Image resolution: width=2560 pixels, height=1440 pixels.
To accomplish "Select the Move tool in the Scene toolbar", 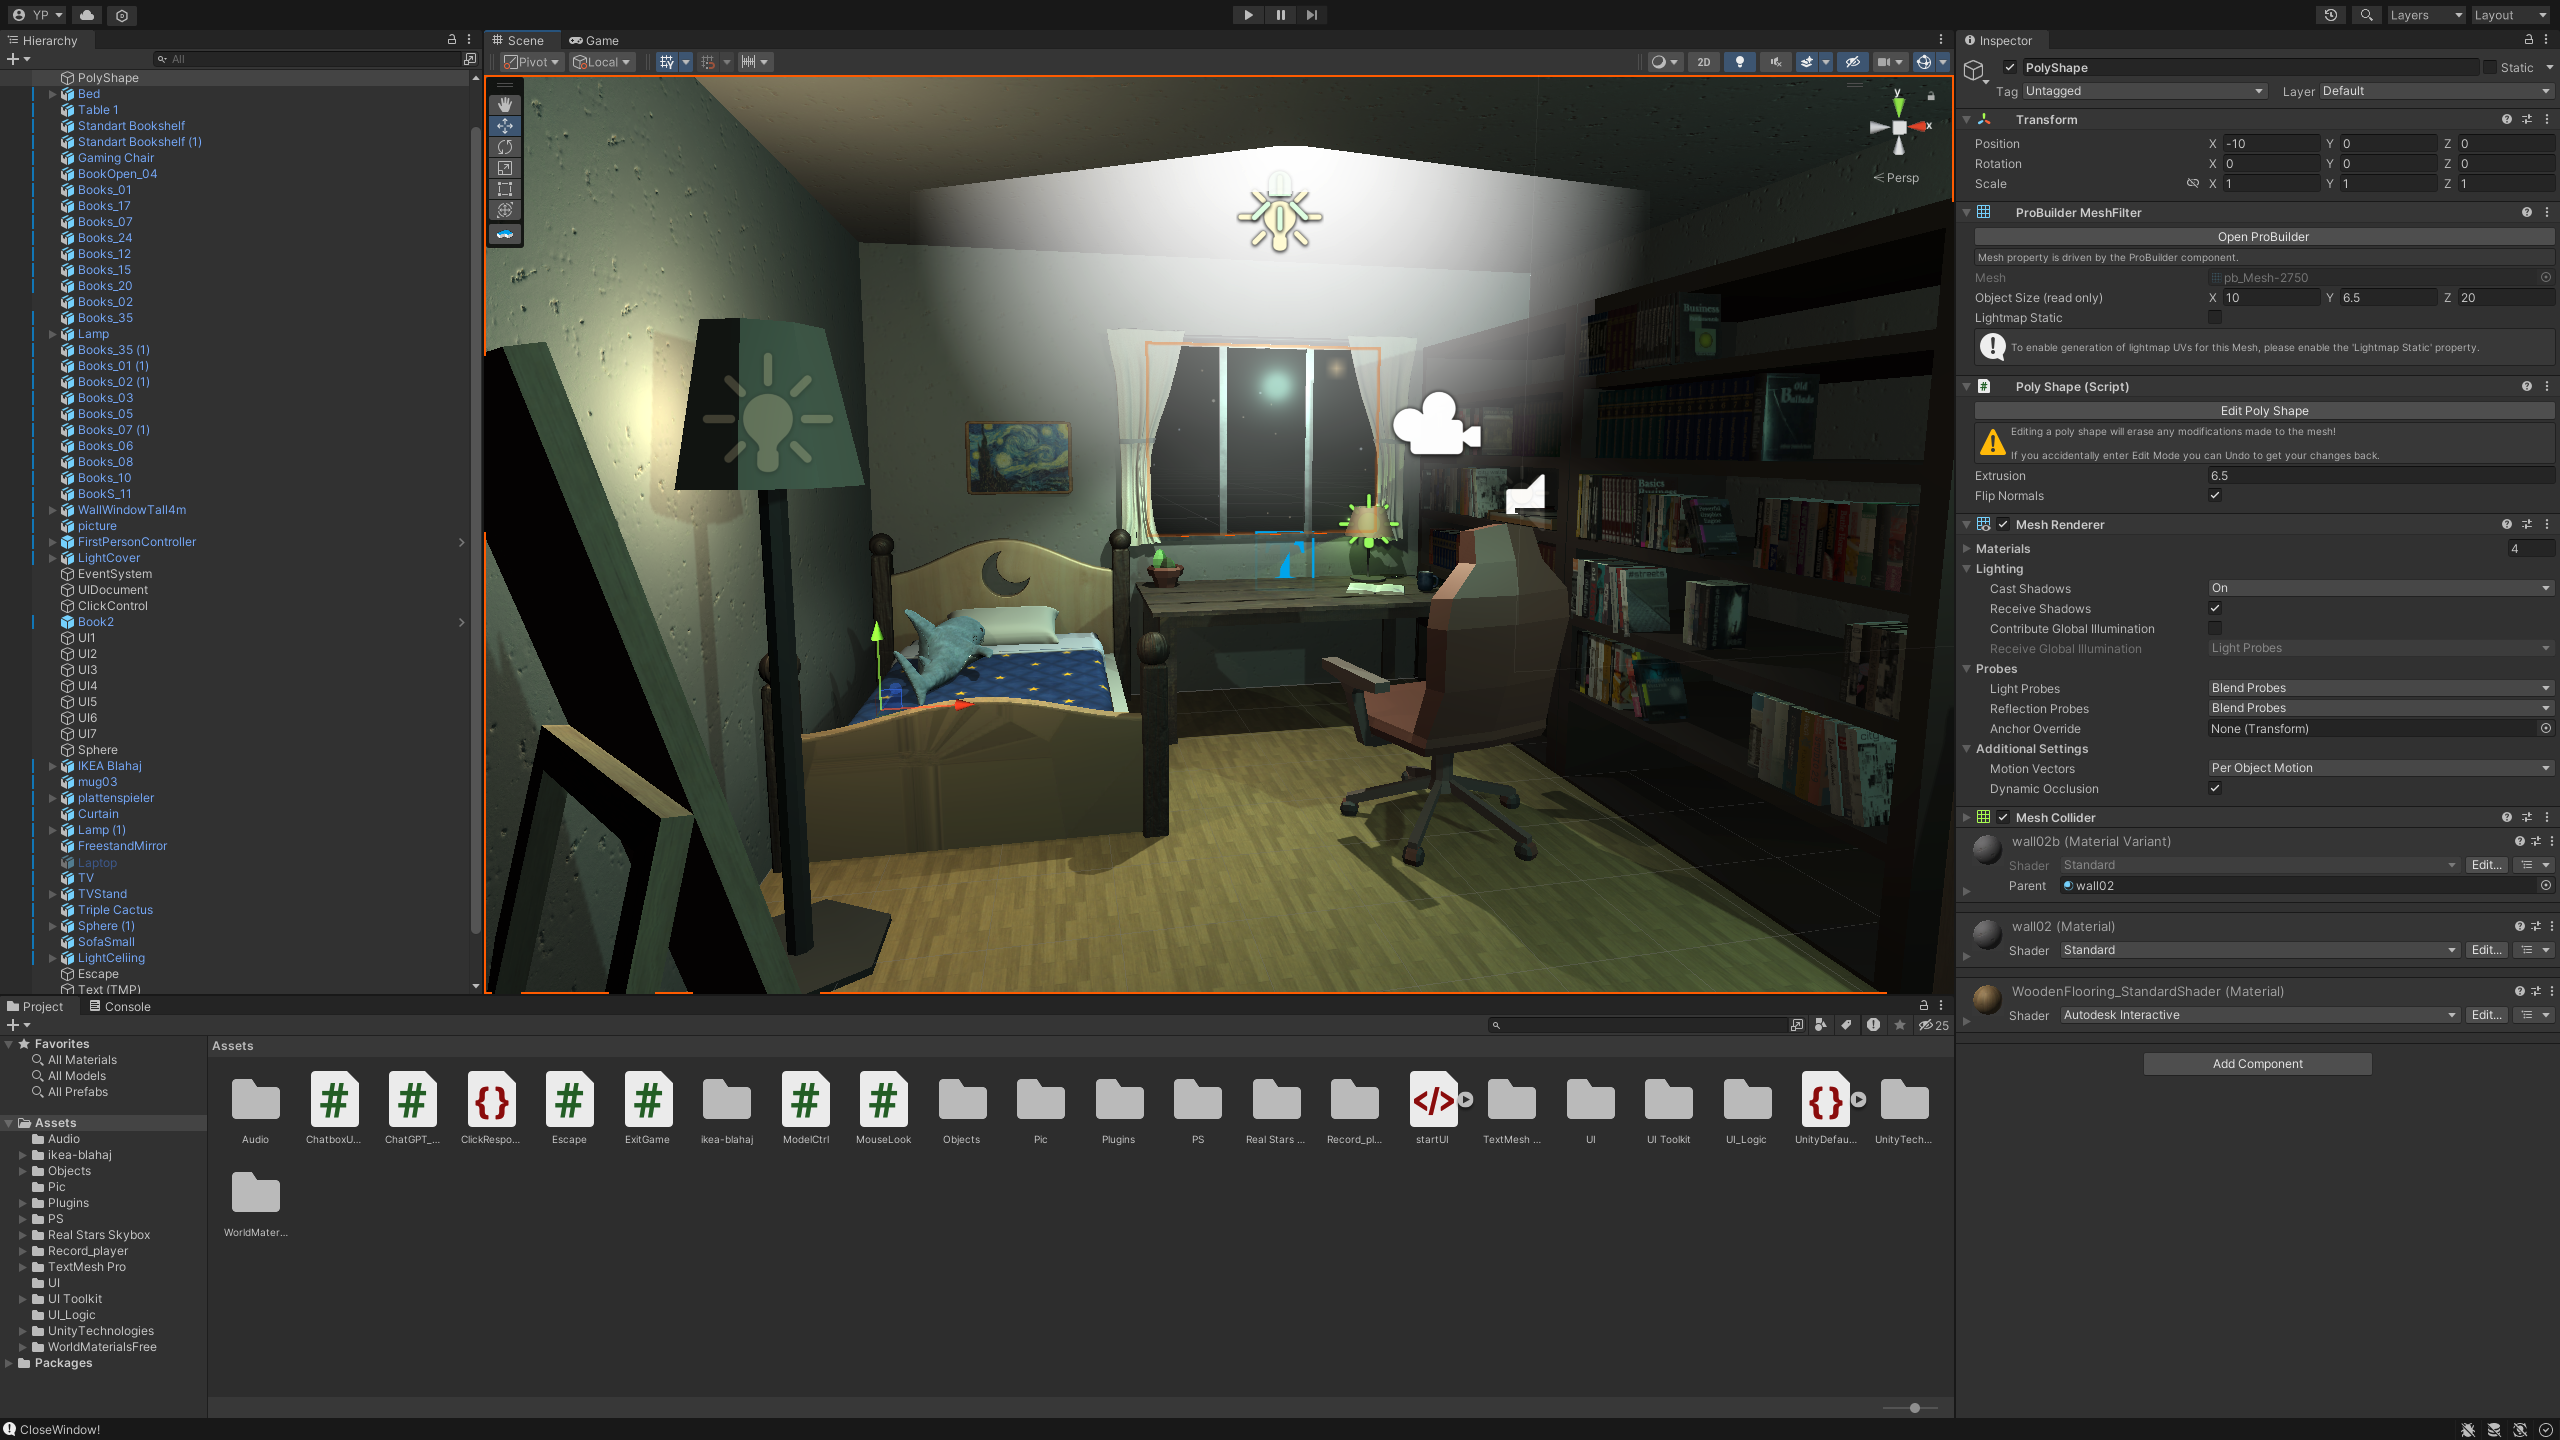I will [x=505, y=125].
